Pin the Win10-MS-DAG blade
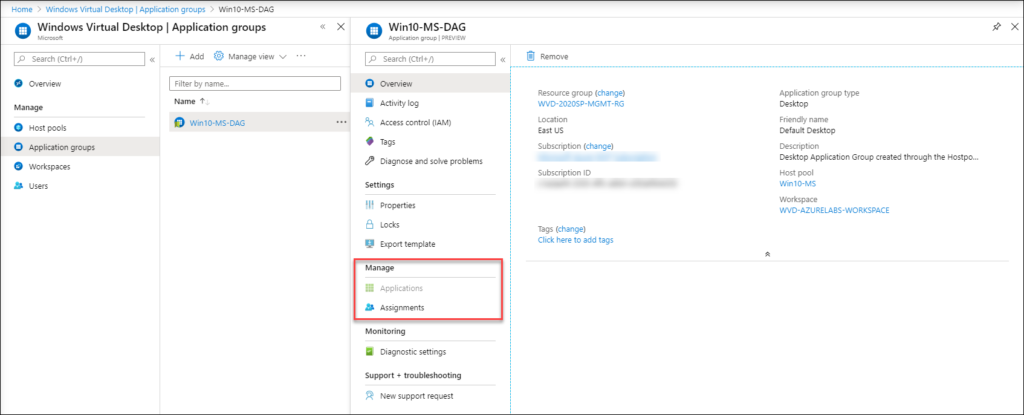 coord(996,27)
